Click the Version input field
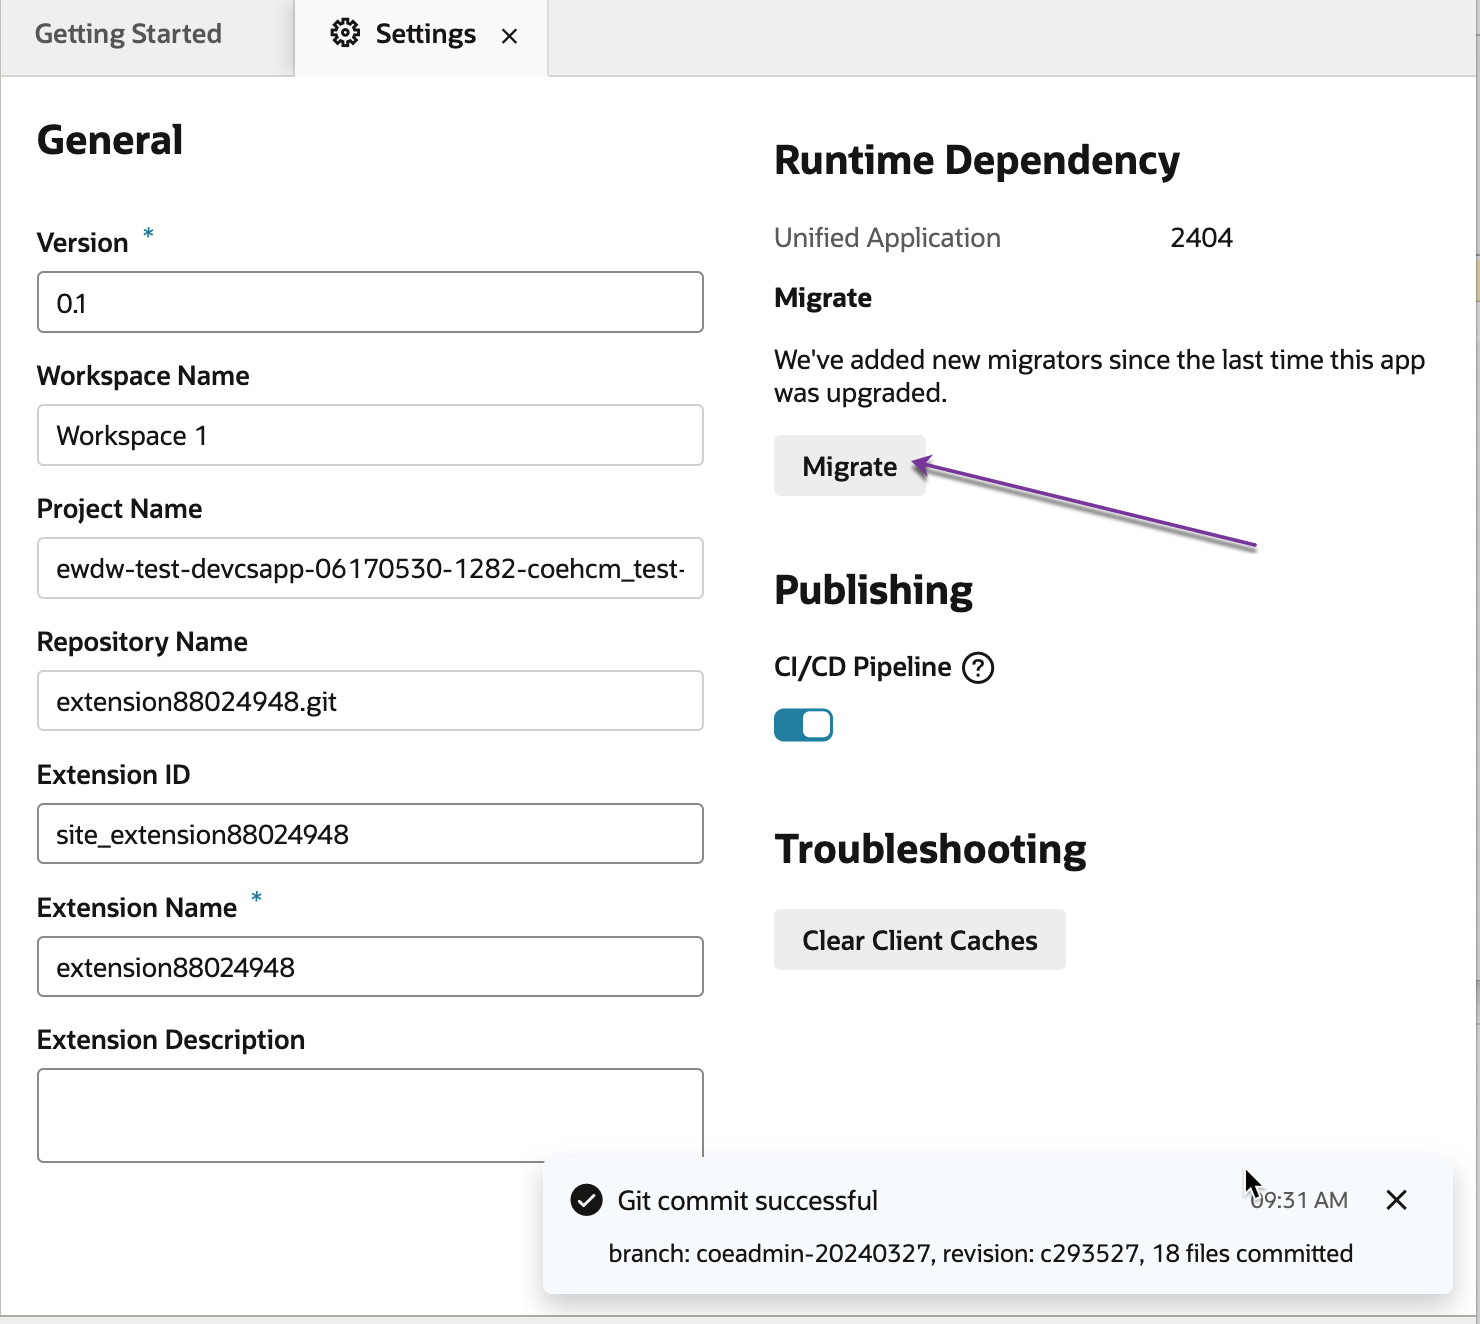Viewport: 1480px width, 1324px height. (x=370, y=303)
